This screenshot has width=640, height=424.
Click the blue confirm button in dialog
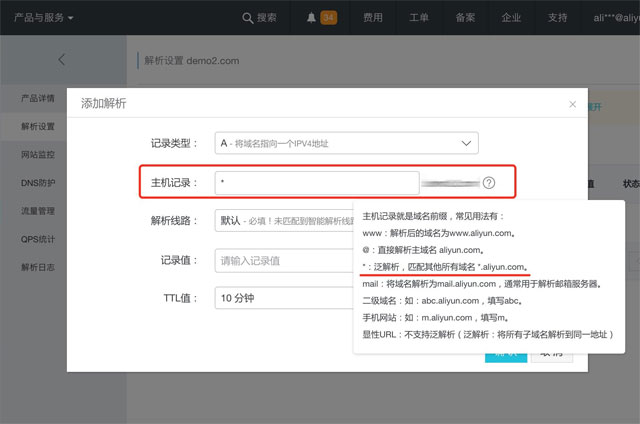coord(506,357)
